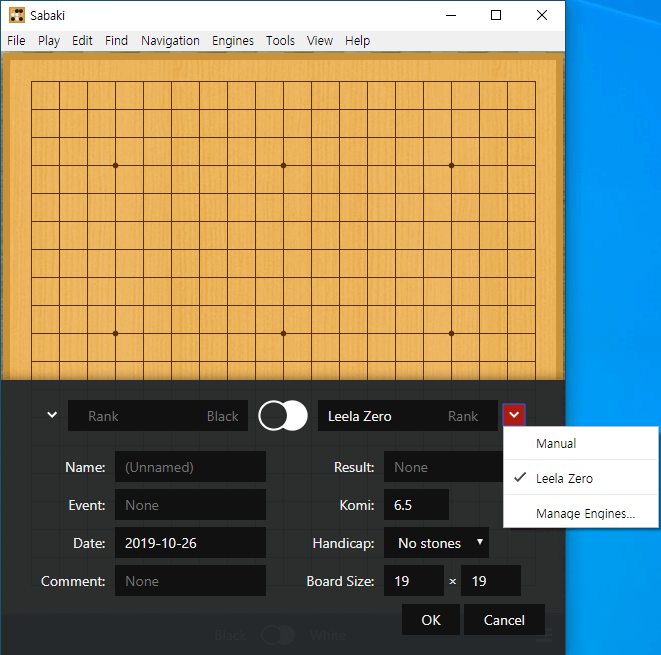Screen dimensions: 661x655
Task: Click the red white-player engine dropdown arrow
Action: pos(514,415)
